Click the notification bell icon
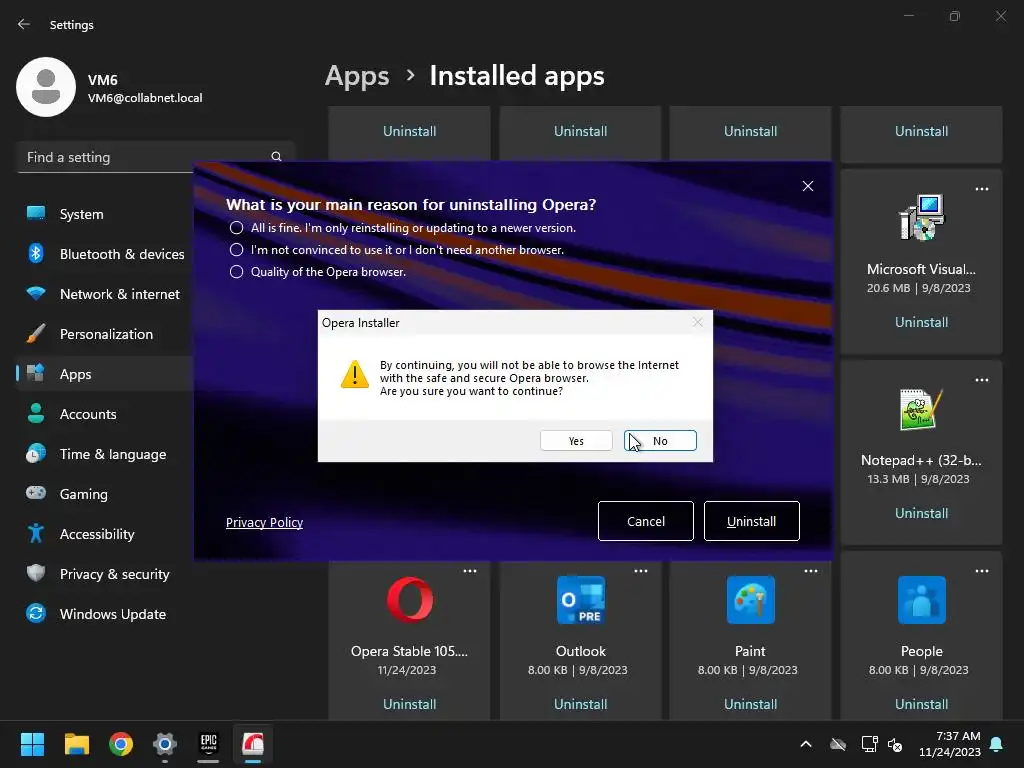Image resolution: width=1024 pixels, height=768 pixels. [x=997, y=744]
